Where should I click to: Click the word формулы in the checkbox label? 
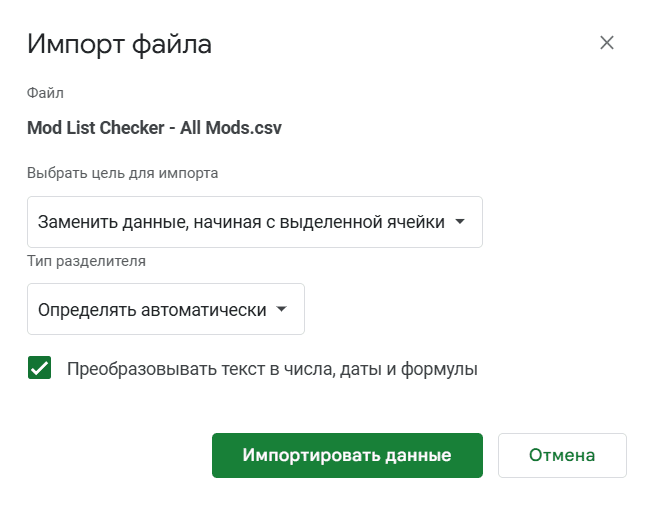click(x=439, y=370)
